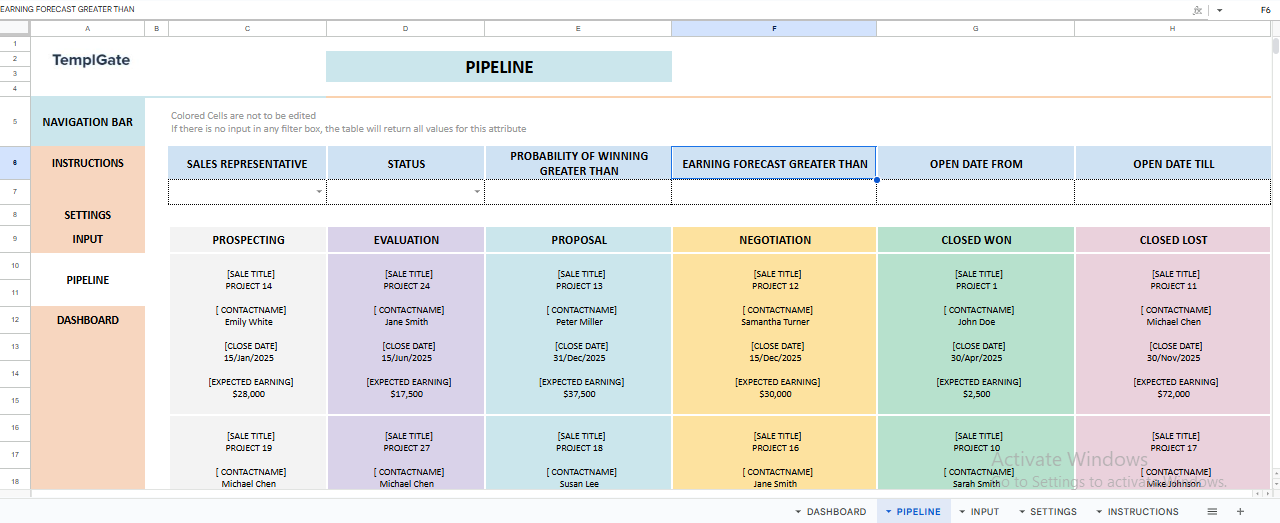The image size is (1280, 523).
Task: Click the Open Date From input cell
Action: click(x=976, y=192)
